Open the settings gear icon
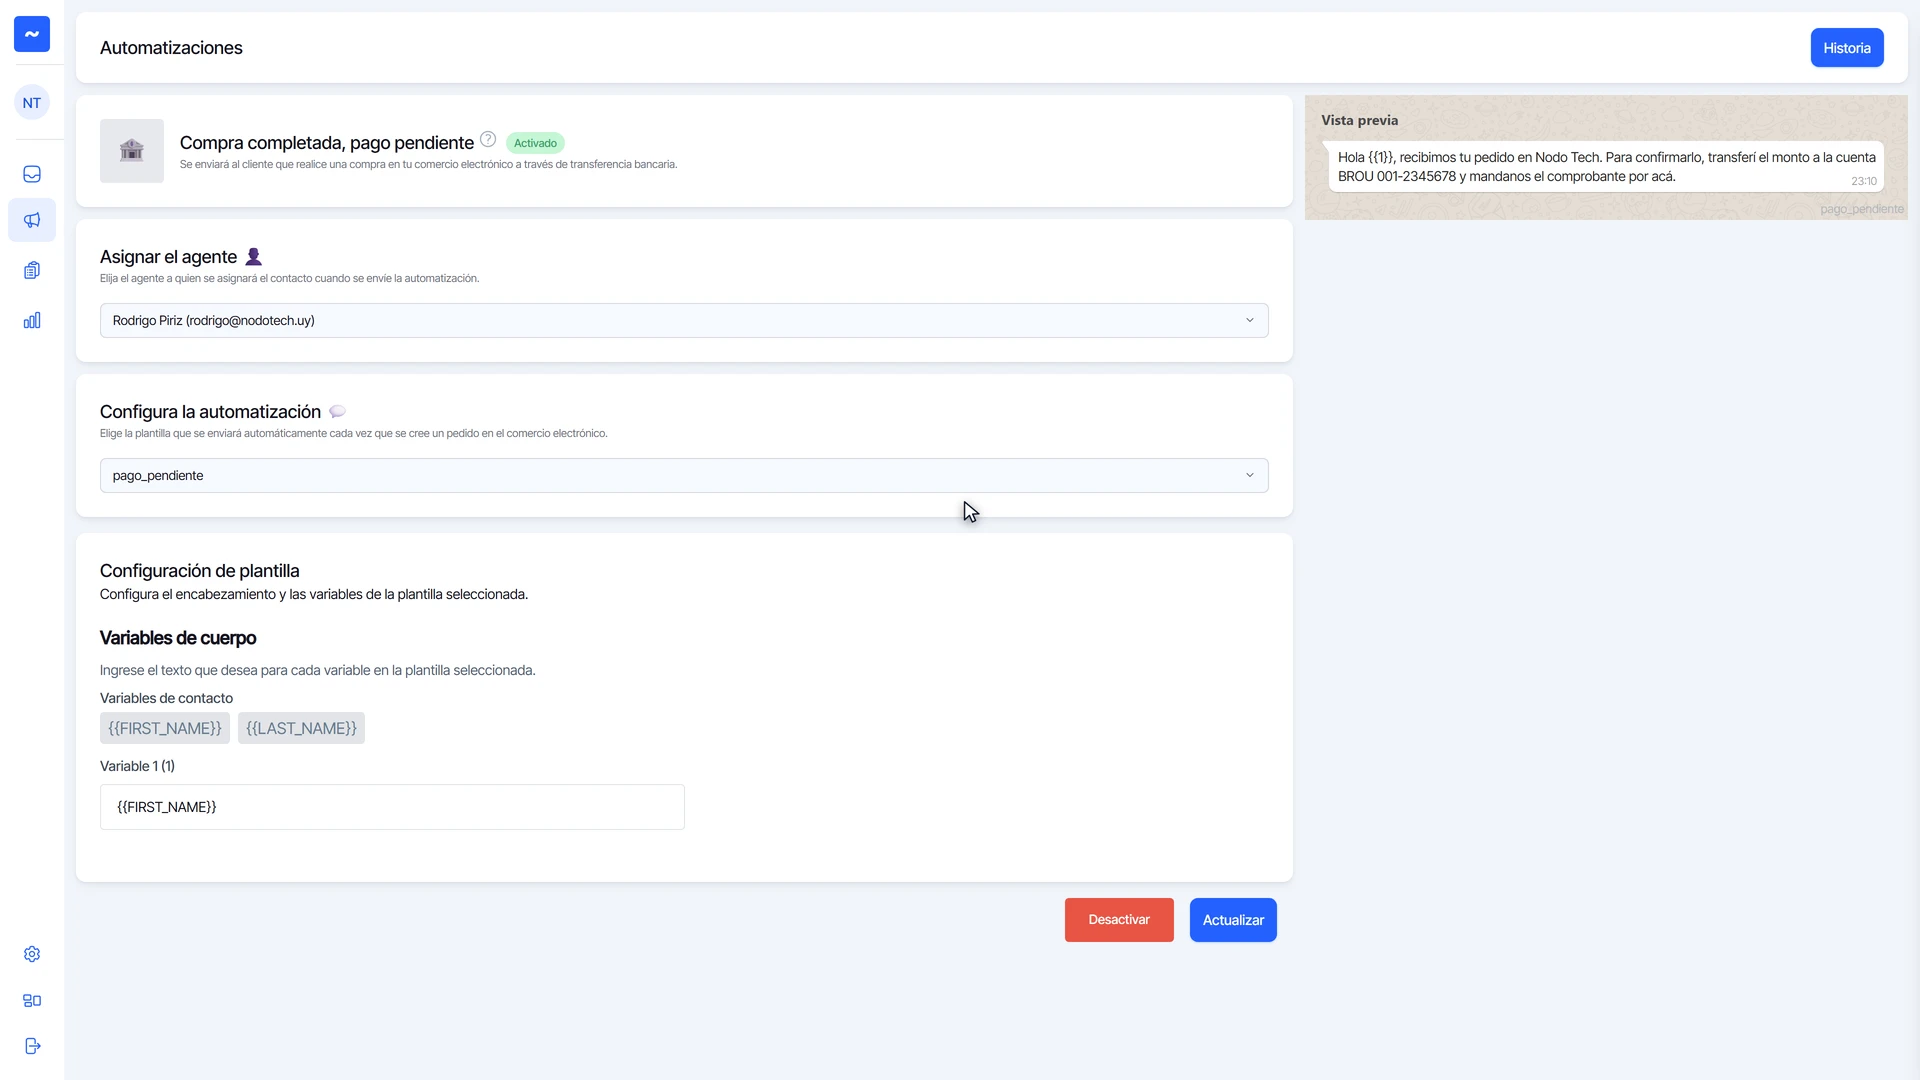 point(32,954)
